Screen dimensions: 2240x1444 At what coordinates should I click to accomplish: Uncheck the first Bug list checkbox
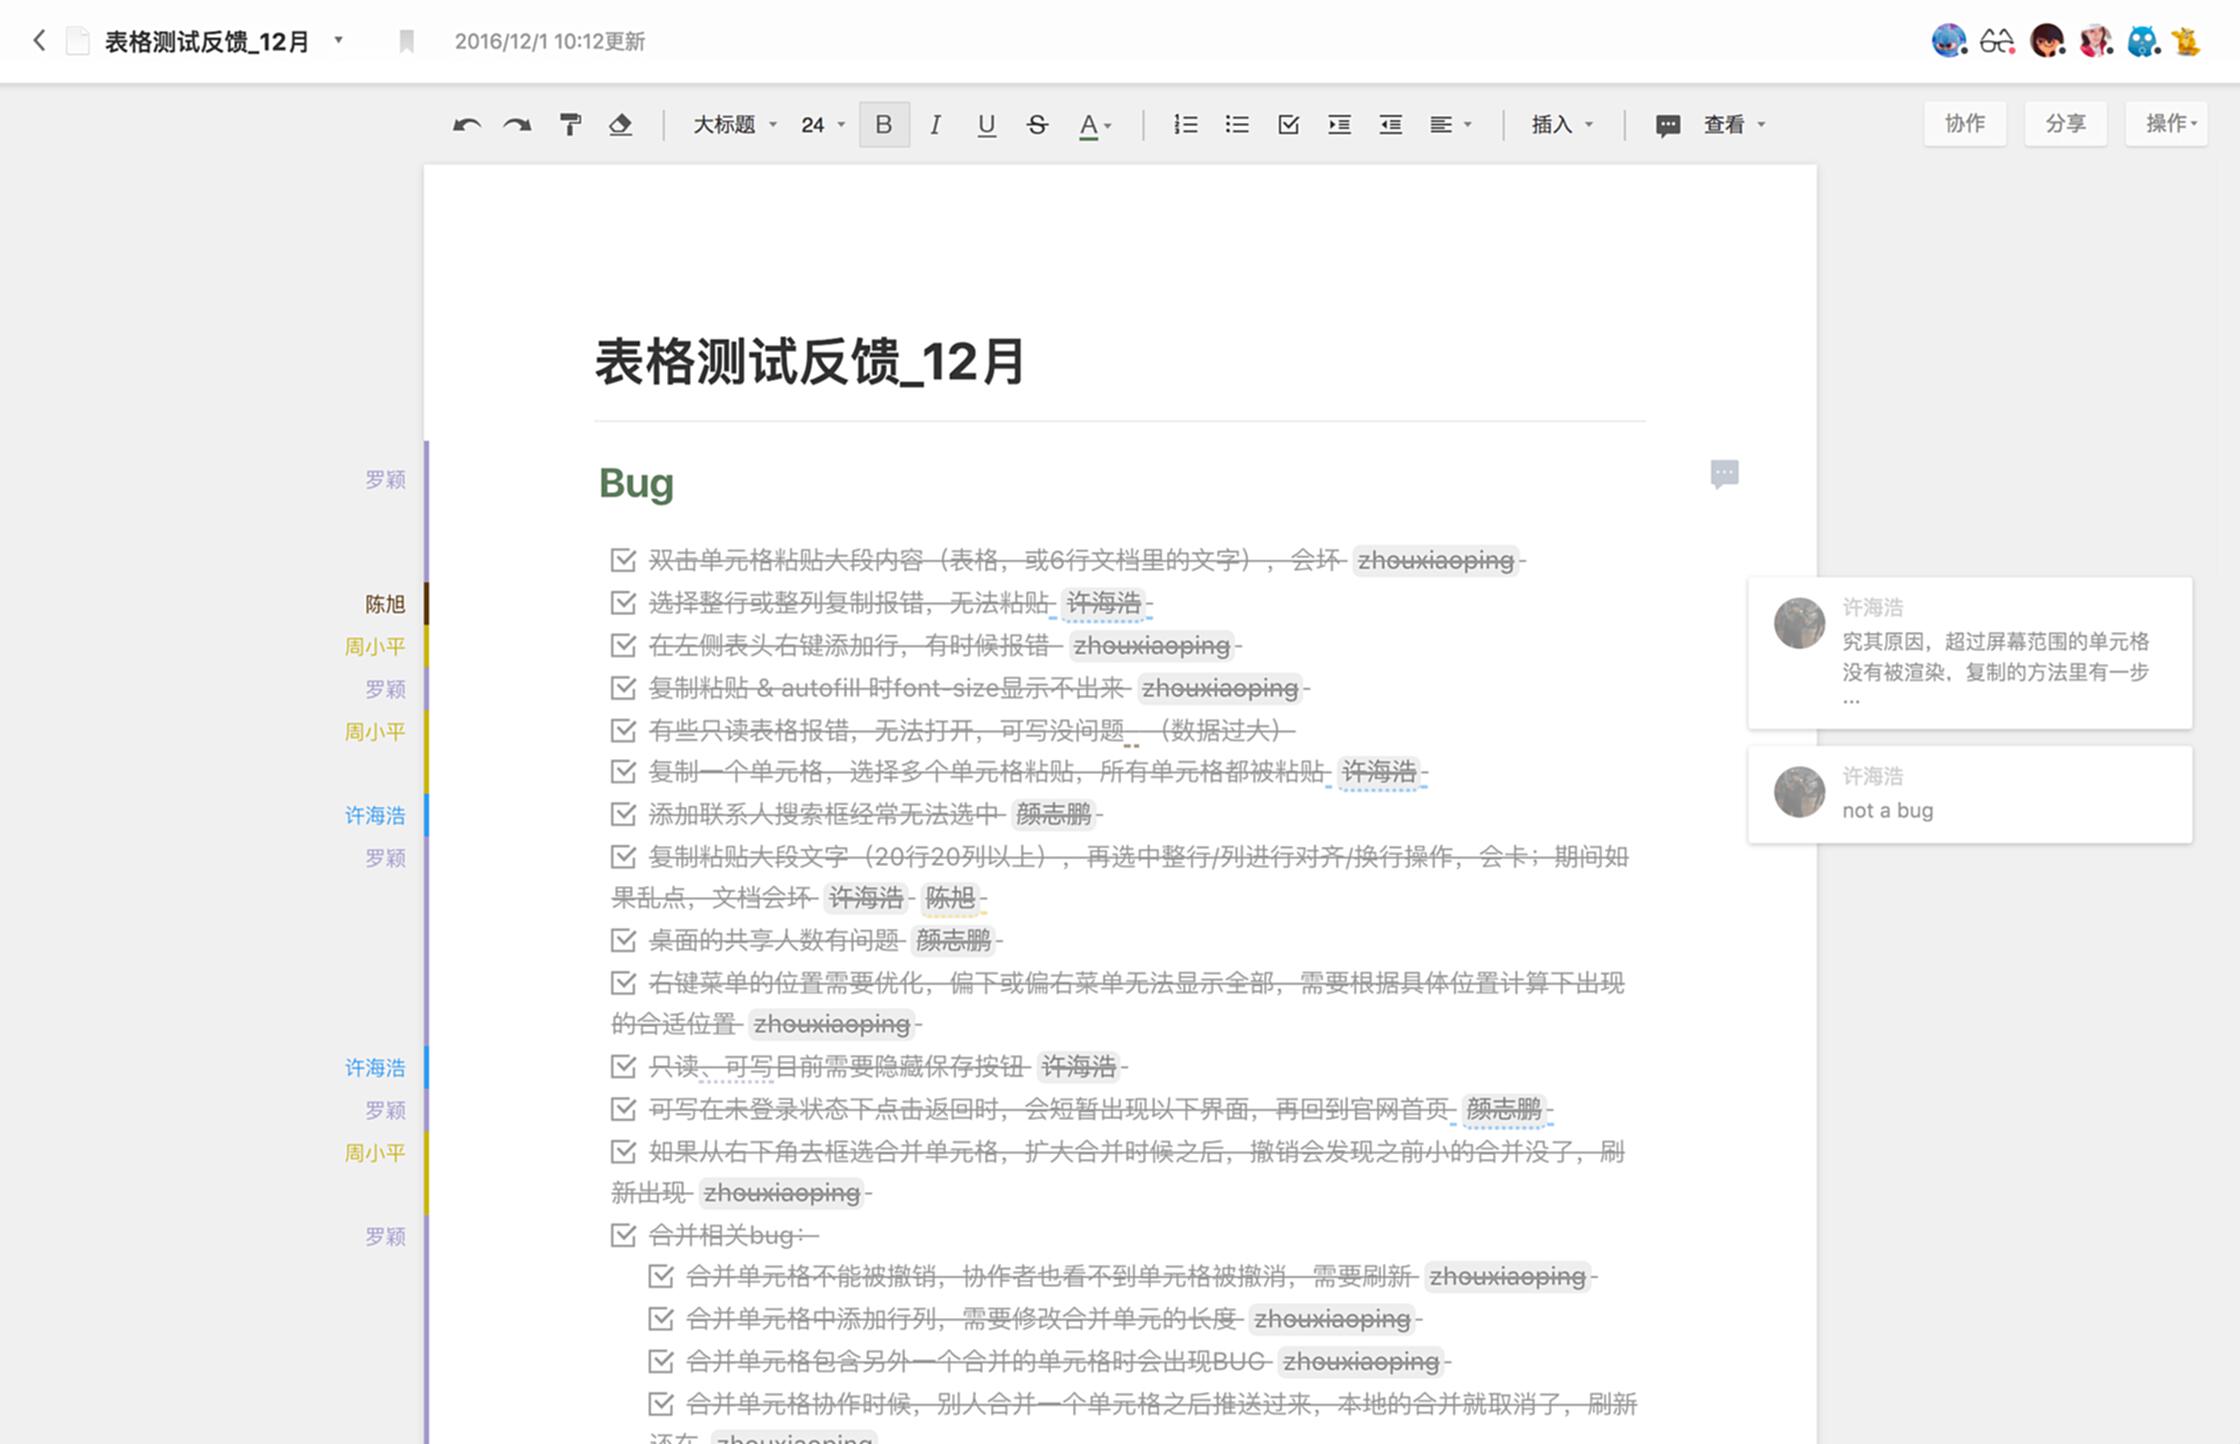tap(623, 560)
